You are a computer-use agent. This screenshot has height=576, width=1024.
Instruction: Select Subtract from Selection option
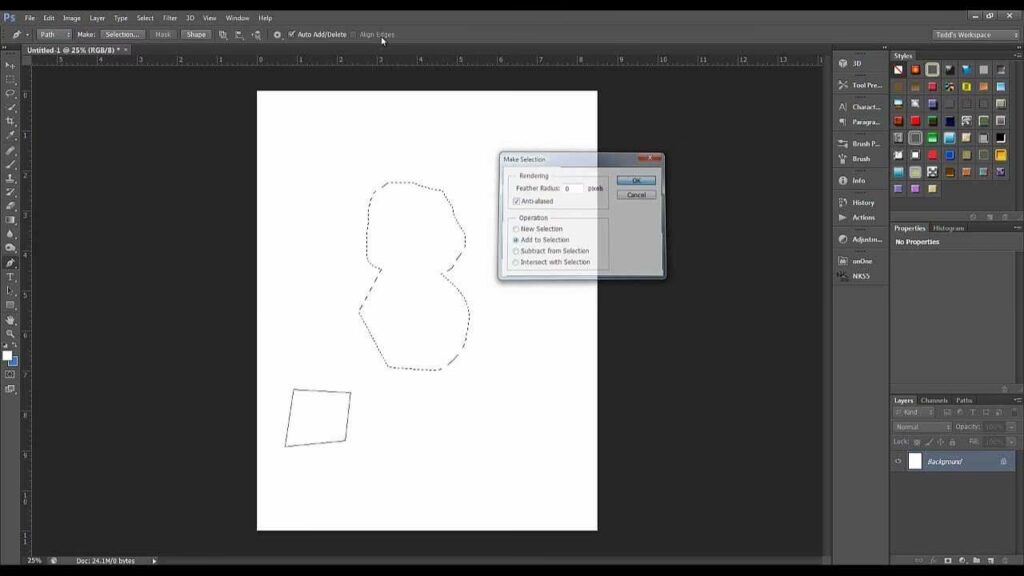pos(516,251)
